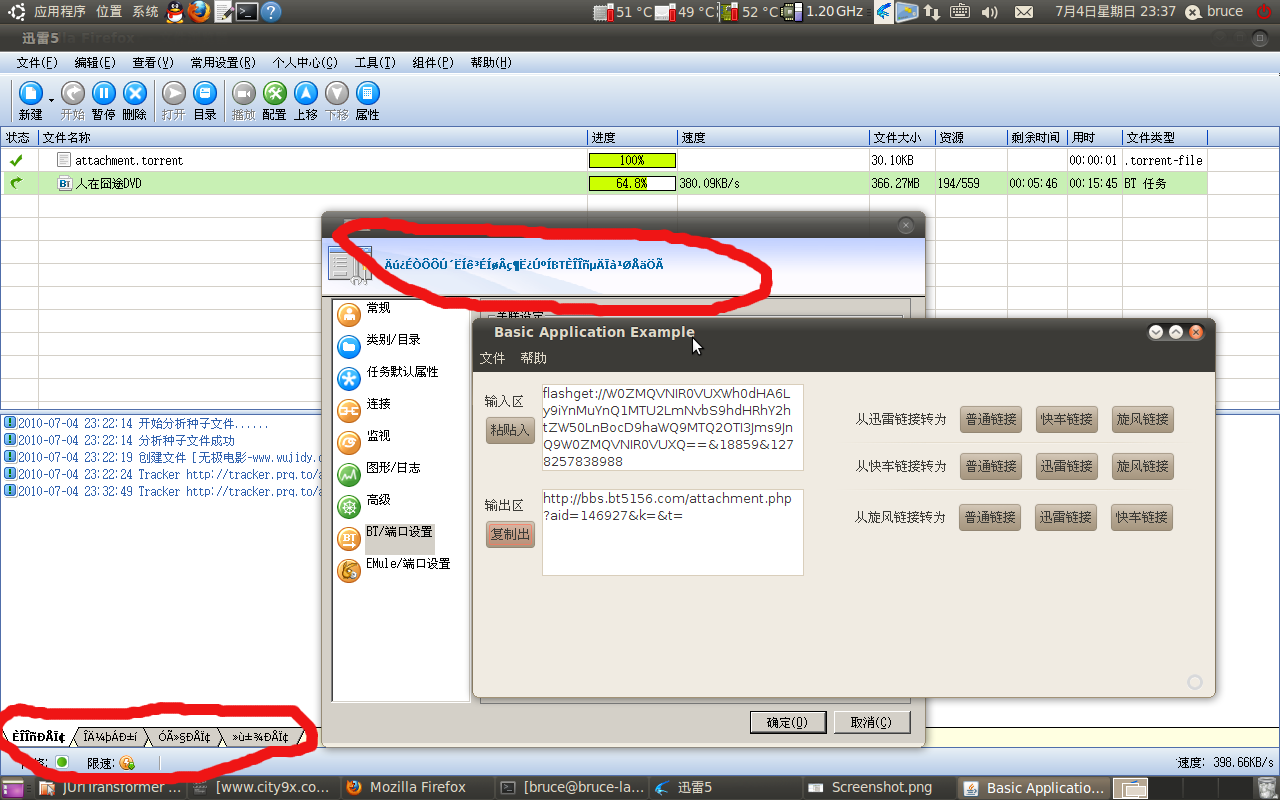Select 图形/日志 in the settings sidebar
The width and height of the screenshot is (1280, 800).
pyautogui.click(x=393, y=468)
